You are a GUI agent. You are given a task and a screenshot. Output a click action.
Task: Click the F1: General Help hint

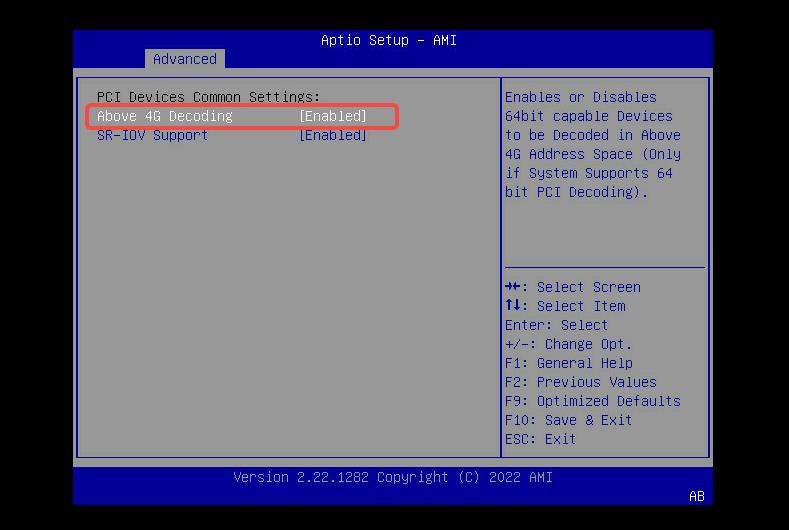[x=568, y=363]
